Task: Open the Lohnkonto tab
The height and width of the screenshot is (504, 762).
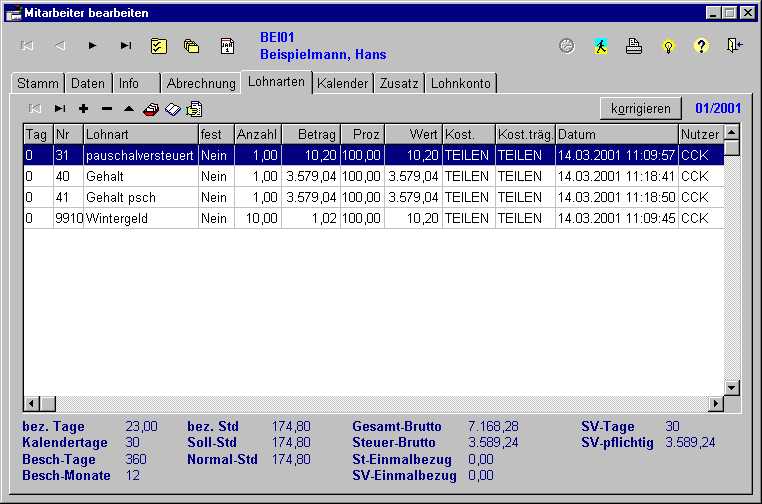Action: [x=460, y=83]
